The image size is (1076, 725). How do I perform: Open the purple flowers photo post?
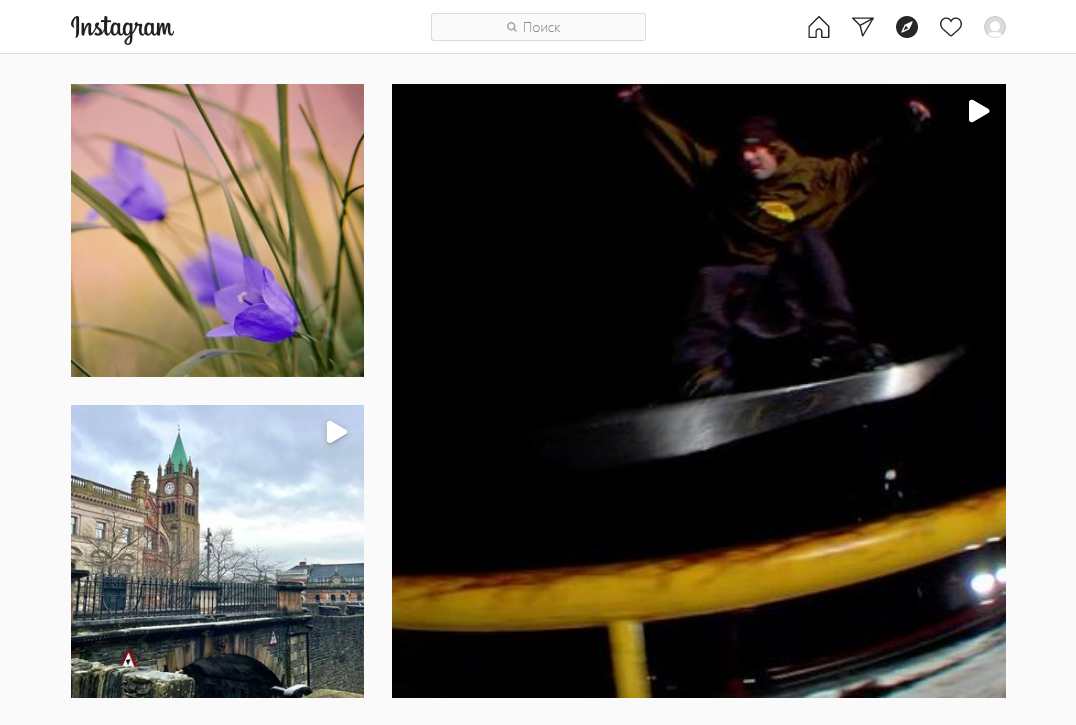pos(217,230)
